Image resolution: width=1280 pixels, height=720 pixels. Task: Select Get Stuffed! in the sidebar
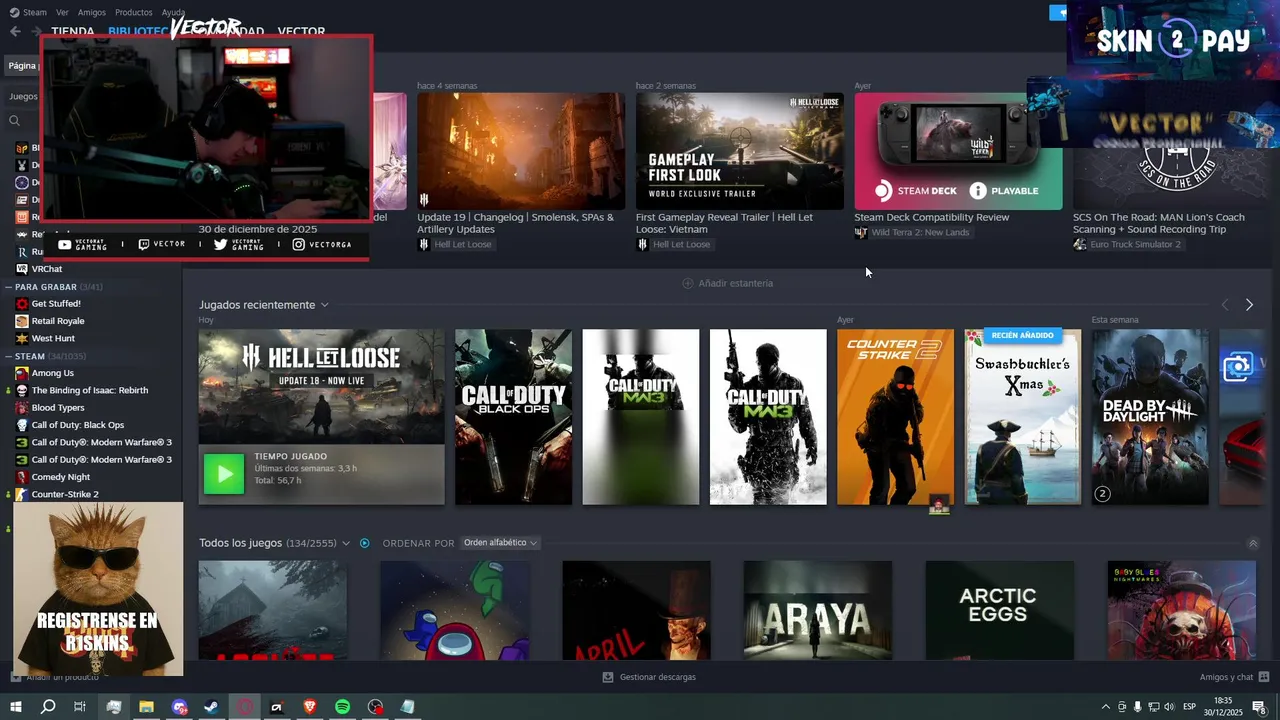pyautogui.click(x=56, y=303)
